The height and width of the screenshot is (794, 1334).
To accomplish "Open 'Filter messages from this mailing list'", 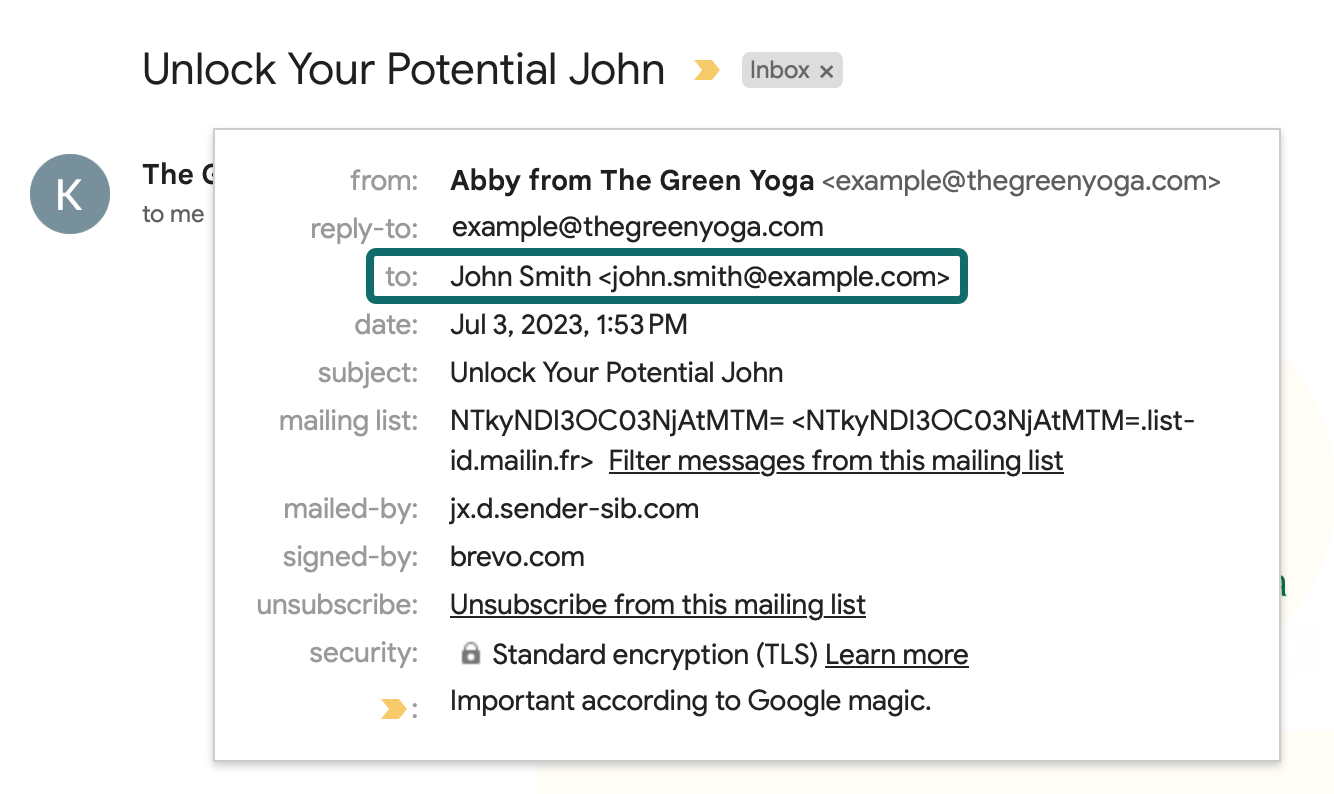I will (x=836, y=460).
